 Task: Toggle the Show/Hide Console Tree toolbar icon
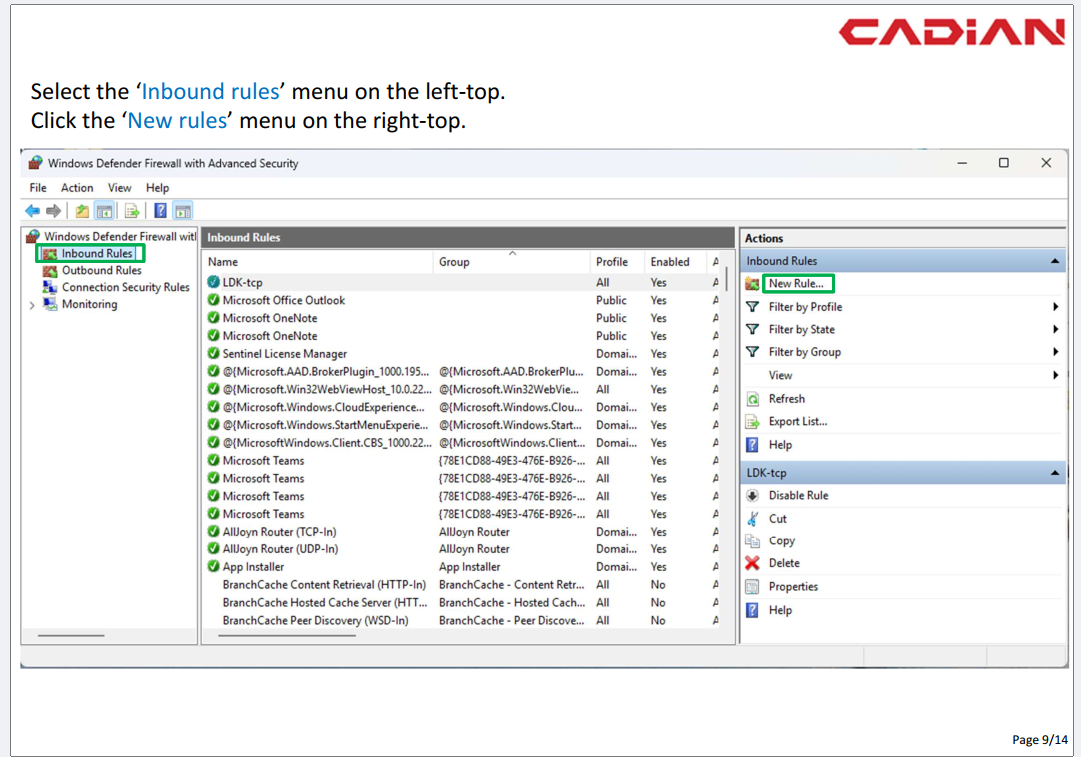point(104,211)
